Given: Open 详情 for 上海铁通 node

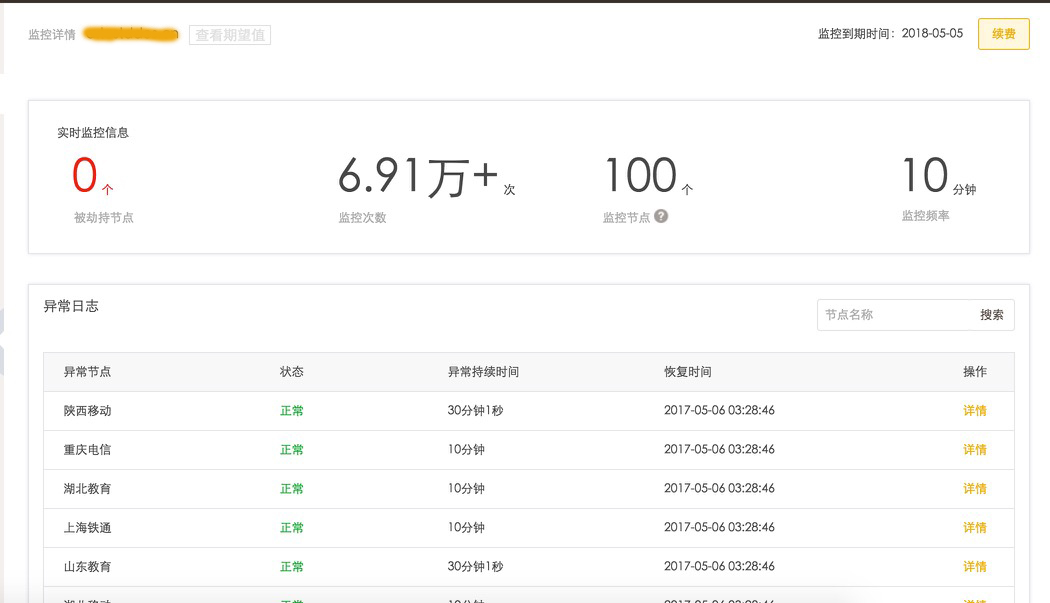Looking at the screenshot, I should [x=974, y=528].
